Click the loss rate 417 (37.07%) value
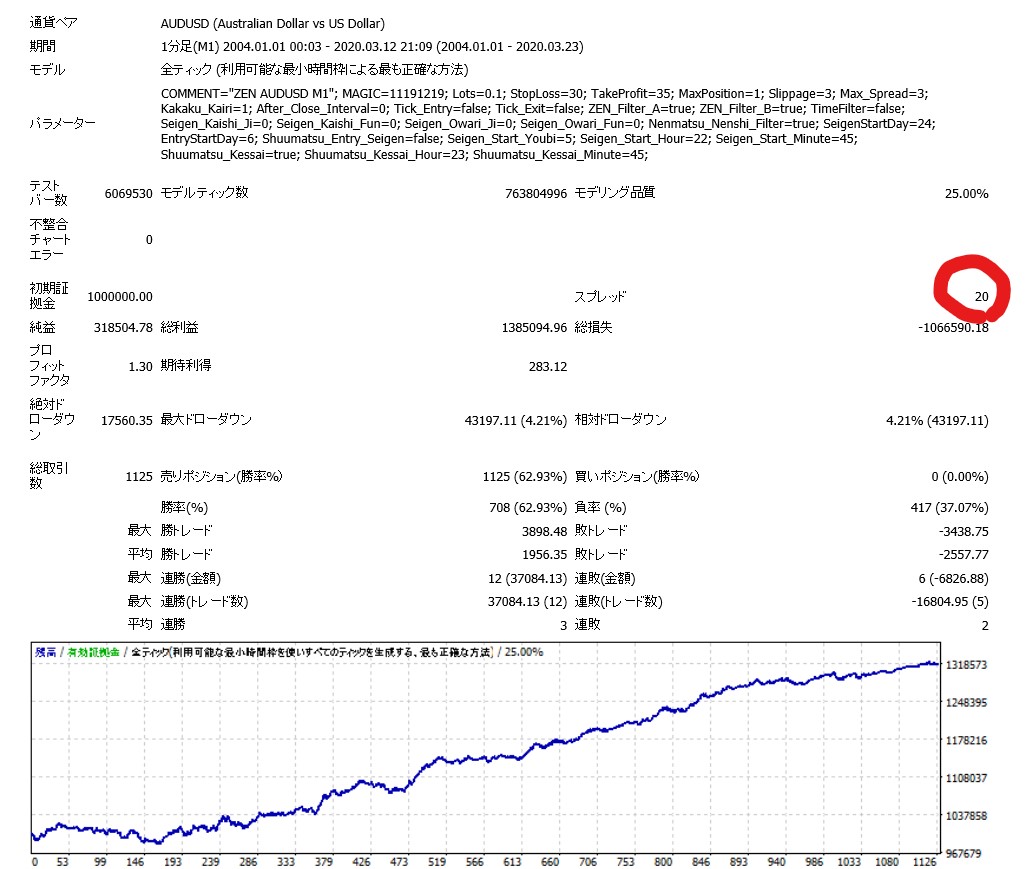The height and width of the screenshot is (869, 1034). [946, 507]
